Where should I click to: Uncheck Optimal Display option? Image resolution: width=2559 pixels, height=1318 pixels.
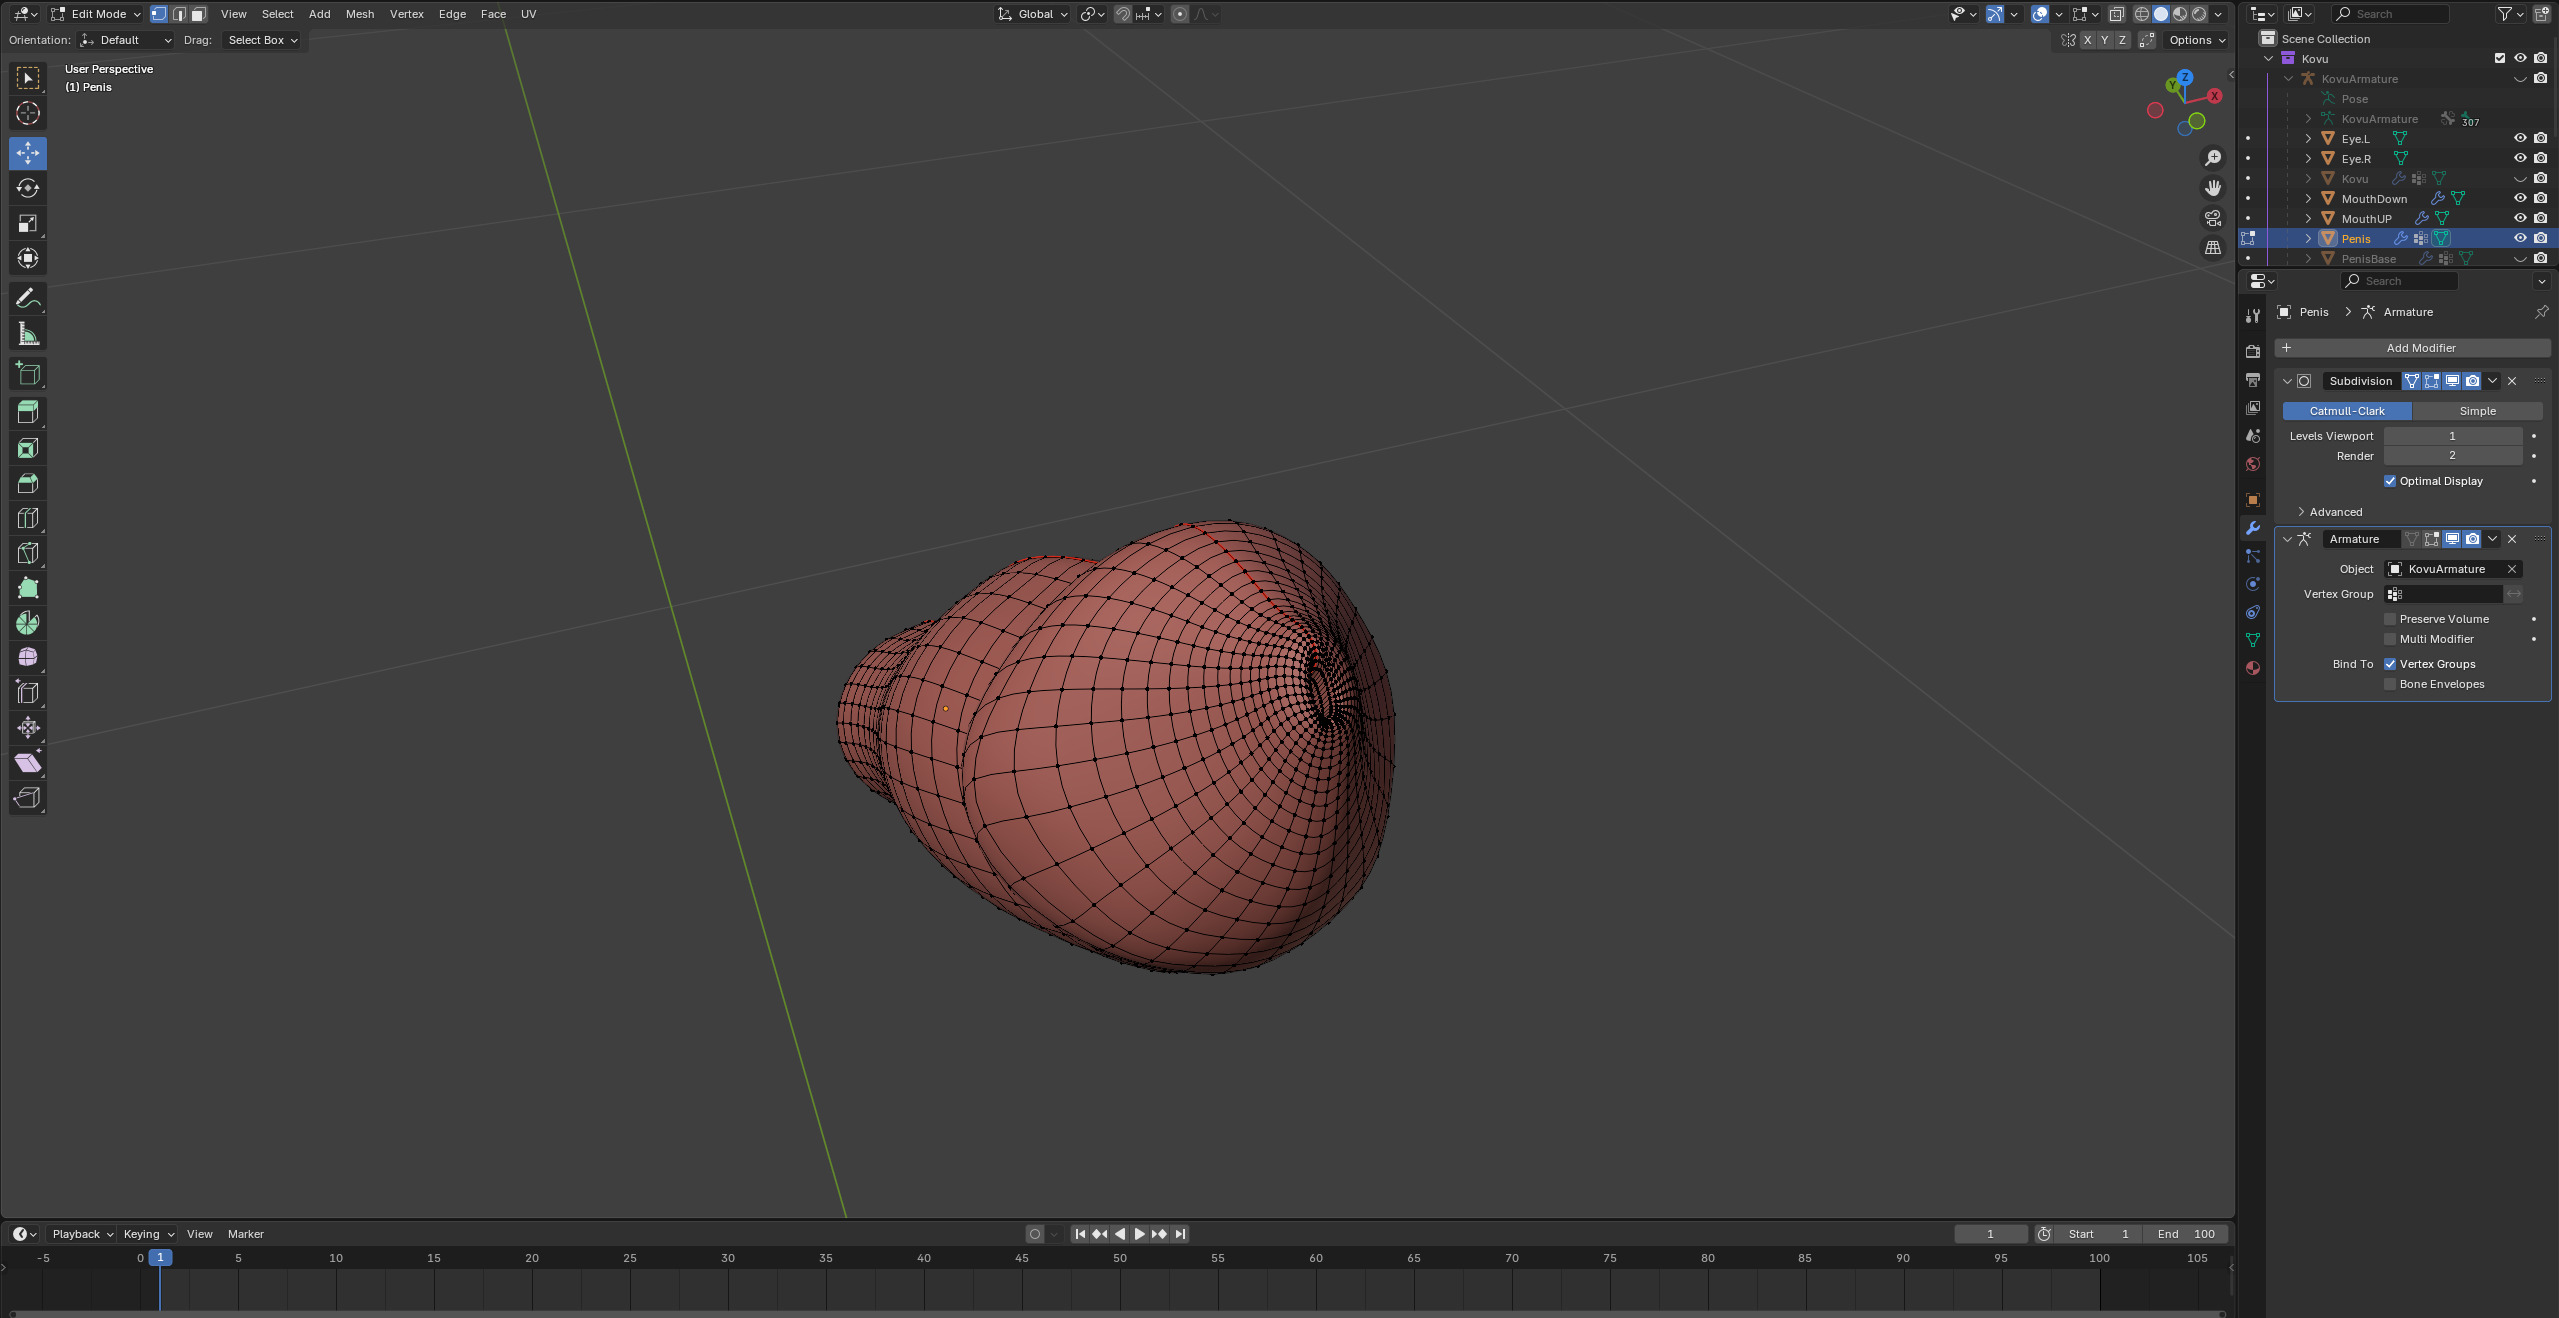click(2390, 481)
